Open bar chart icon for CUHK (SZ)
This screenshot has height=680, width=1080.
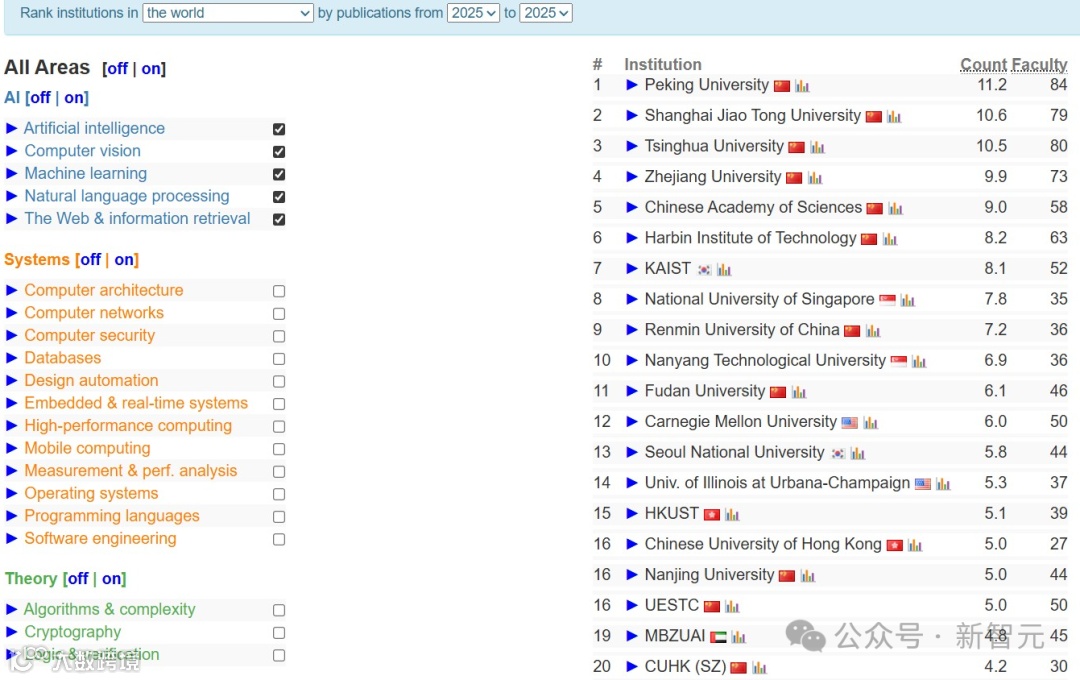tap(759, 668)
